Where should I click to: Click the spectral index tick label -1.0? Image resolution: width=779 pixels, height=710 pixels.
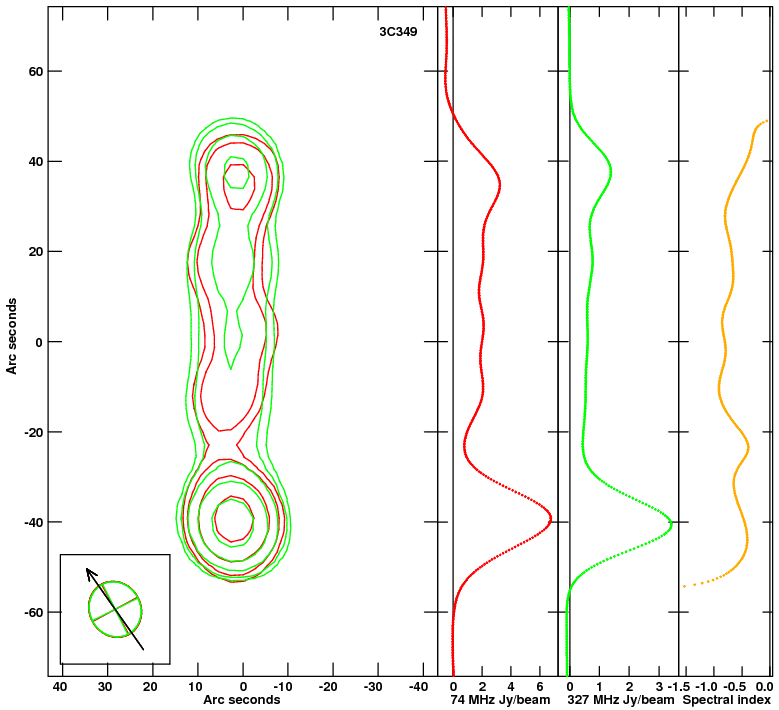(706, 687)
